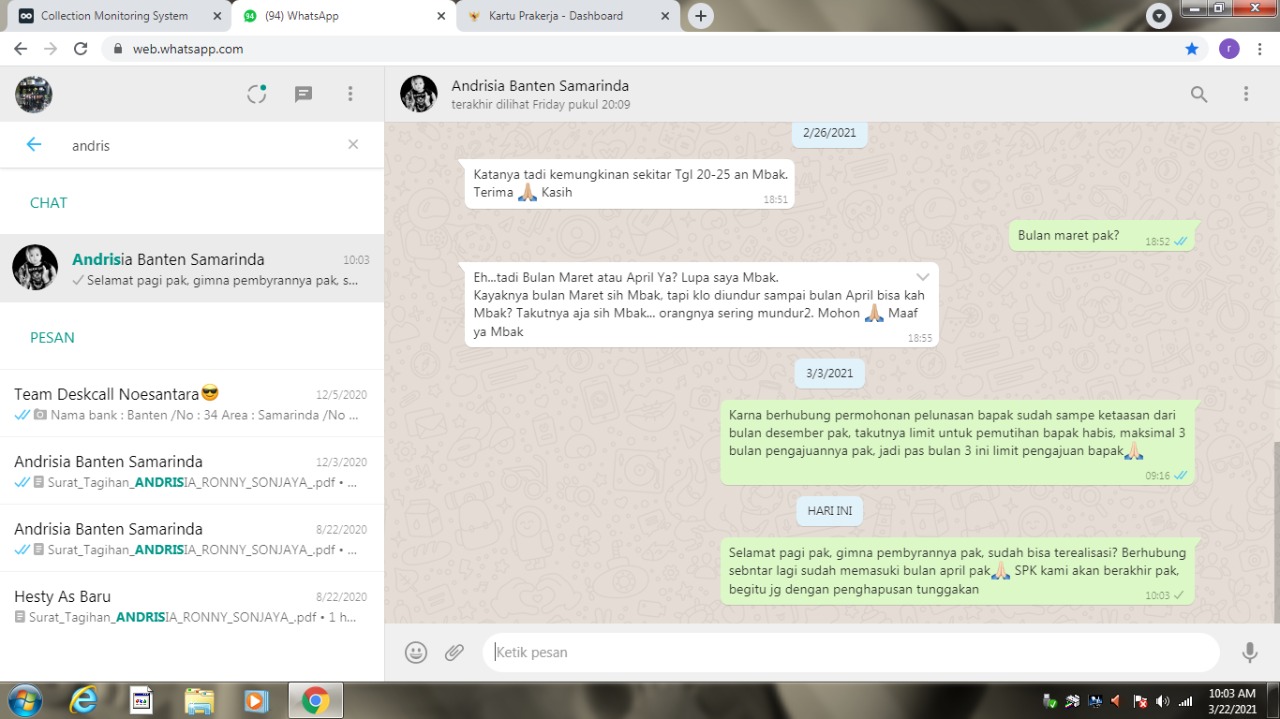Open Hesty As Baru search result
Screen dimensions: 1280x719
[191, 606]
